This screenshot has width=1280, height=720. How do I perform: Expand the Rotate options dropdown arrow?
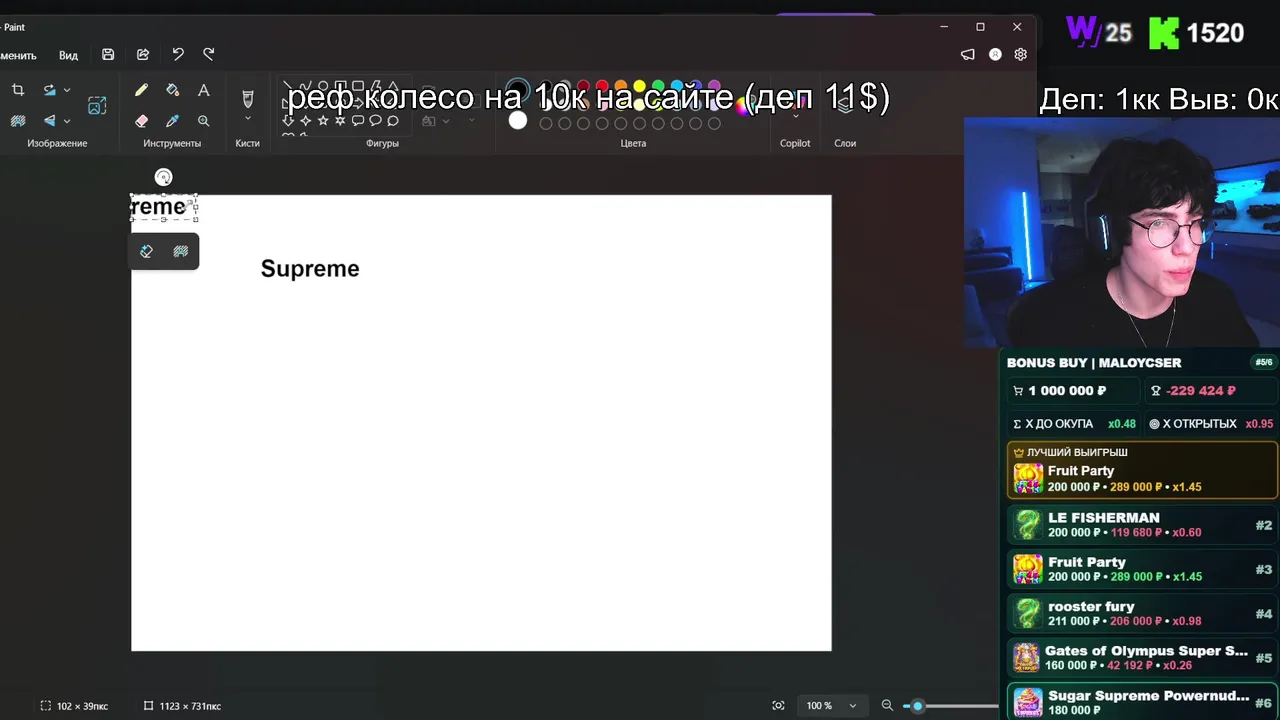pos(67,90)
